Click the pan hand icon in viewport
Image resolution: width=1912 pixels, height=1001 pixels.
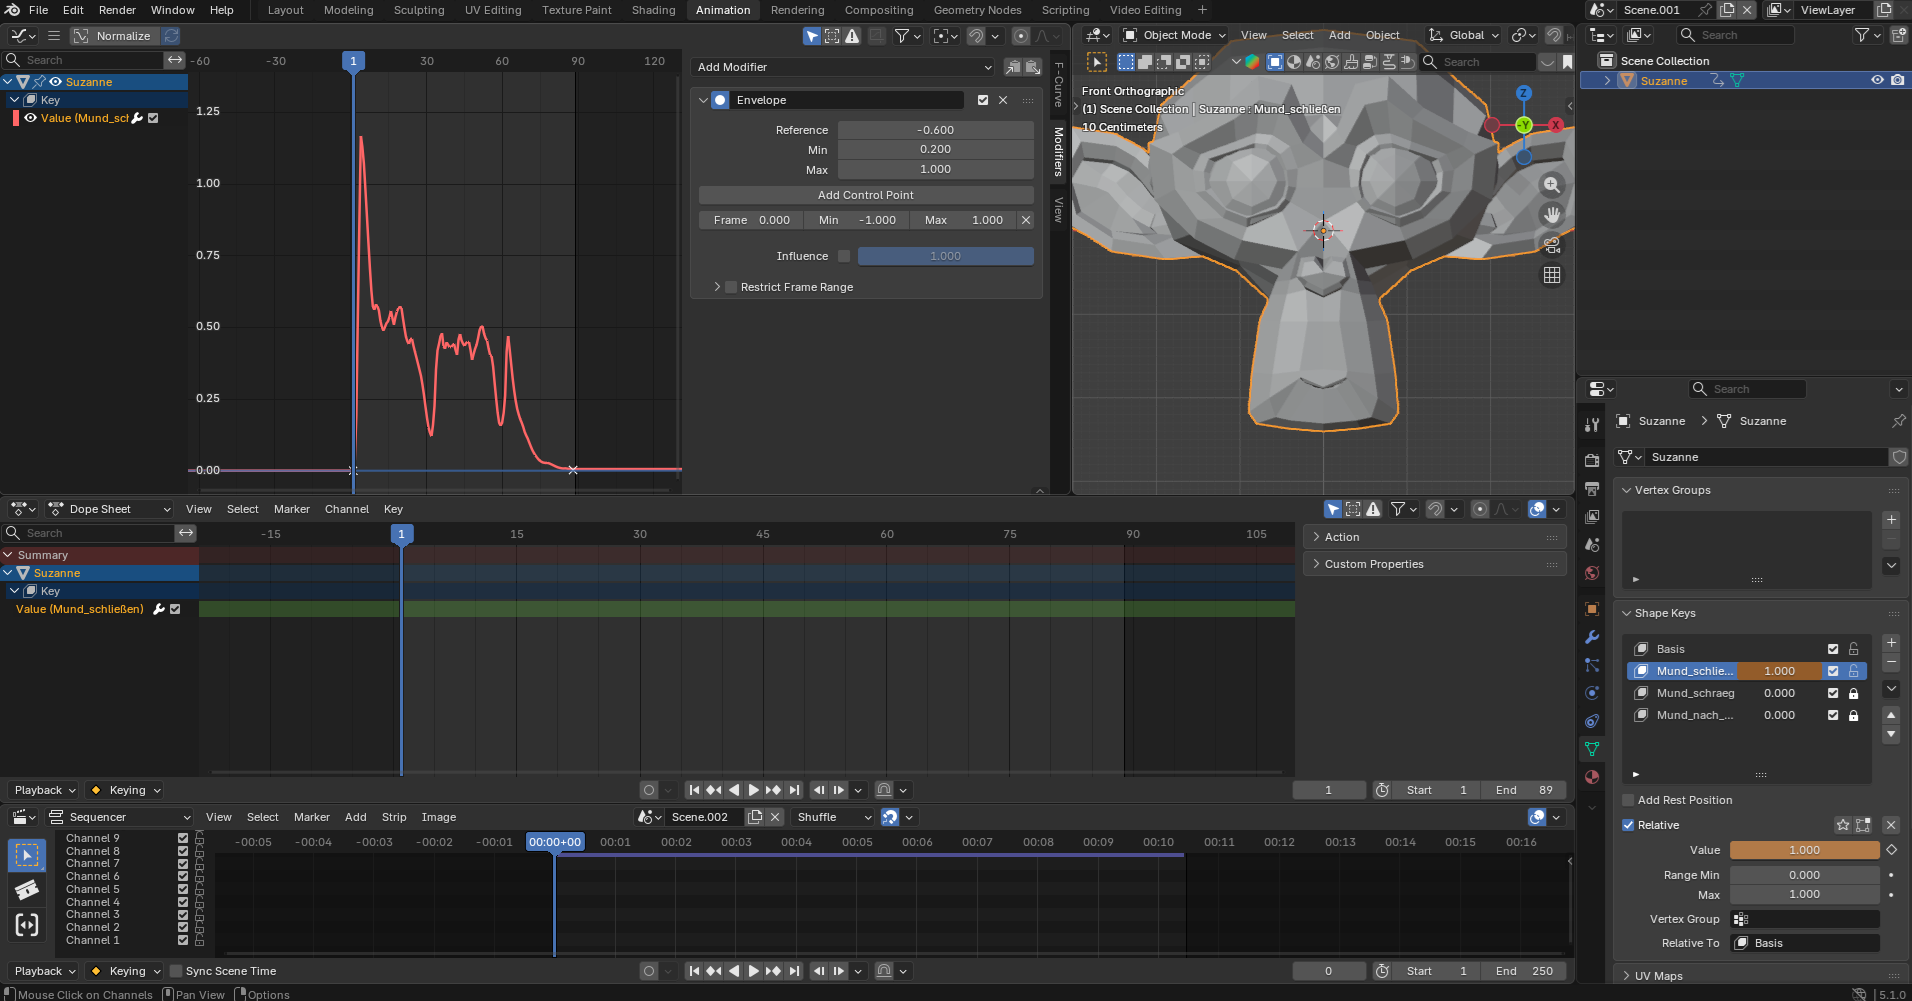1552,215
